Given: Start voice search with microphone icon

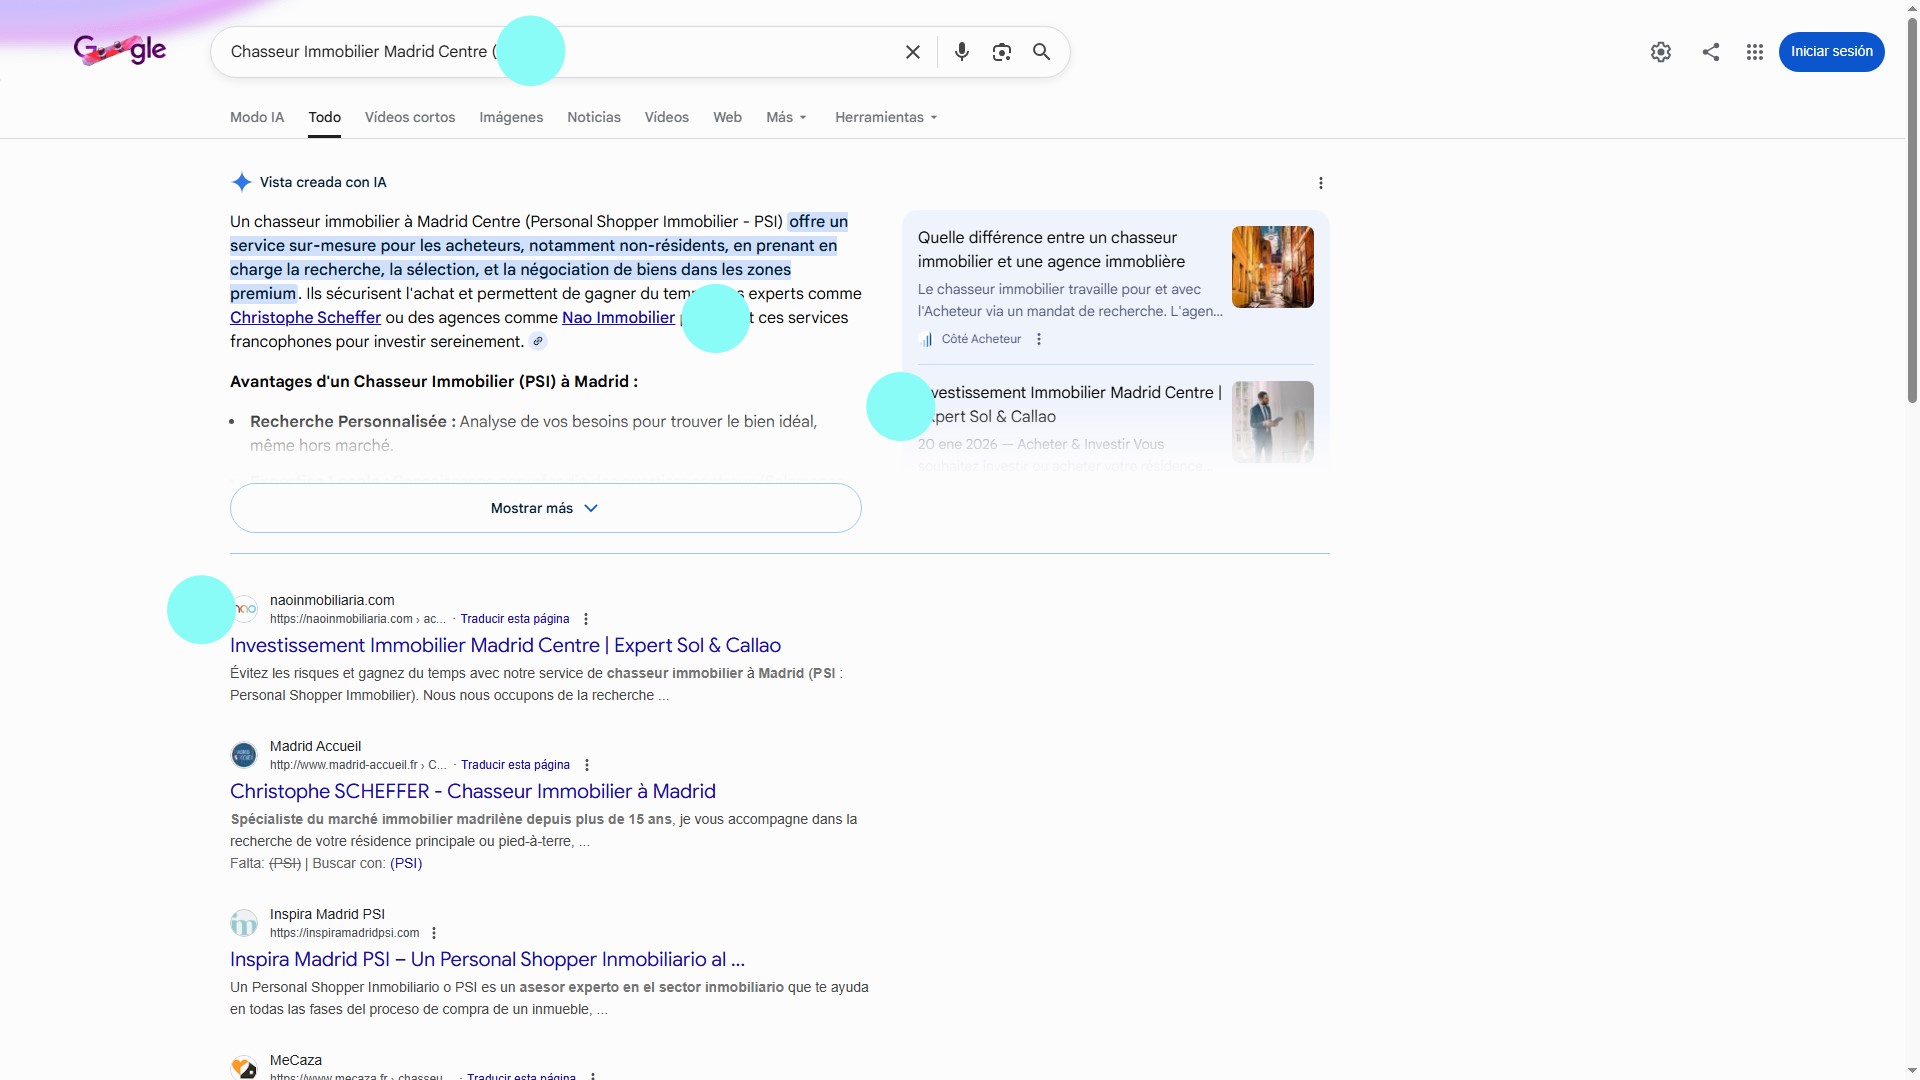Looking at the screenshot, I should pyautogui.click(x=961, y=52).
